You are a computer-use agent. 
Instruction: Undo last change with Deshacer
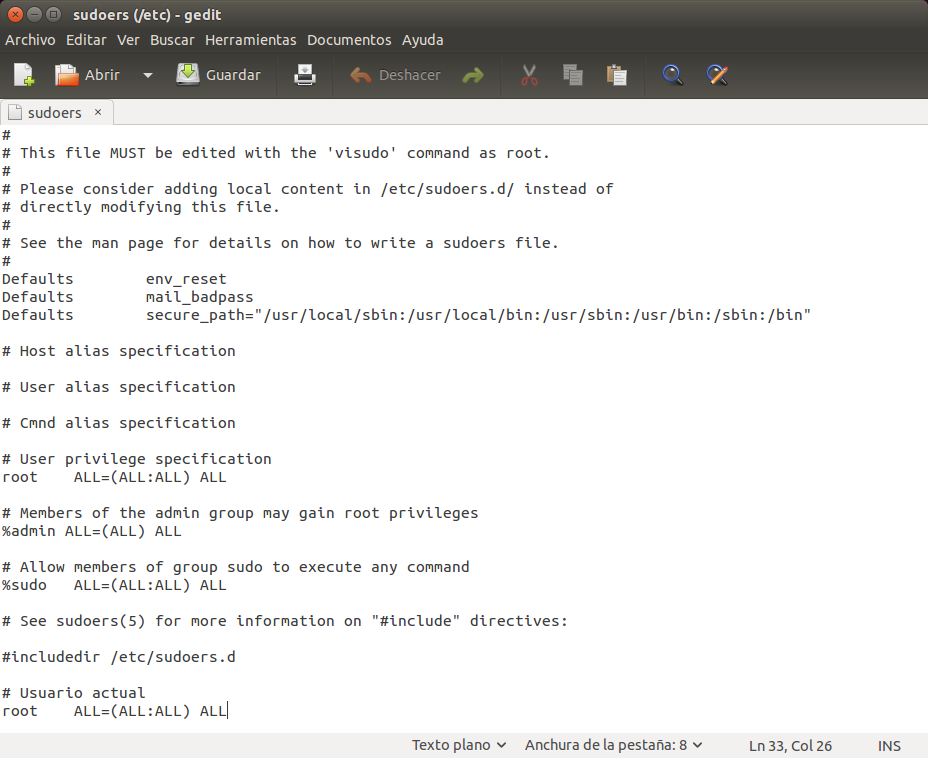[395, 75]
